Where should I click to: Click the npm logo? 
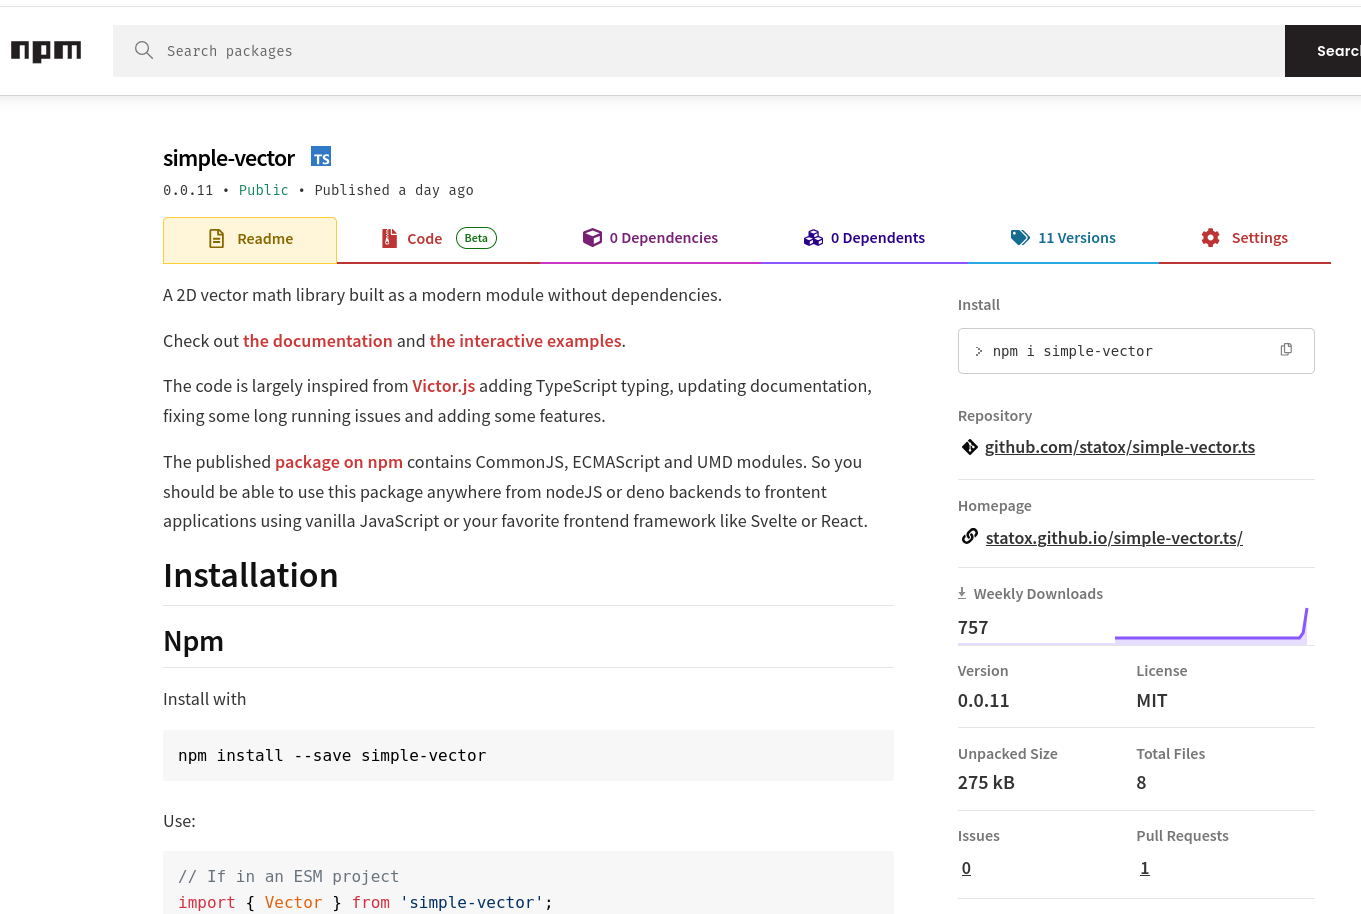click(46, 51)
